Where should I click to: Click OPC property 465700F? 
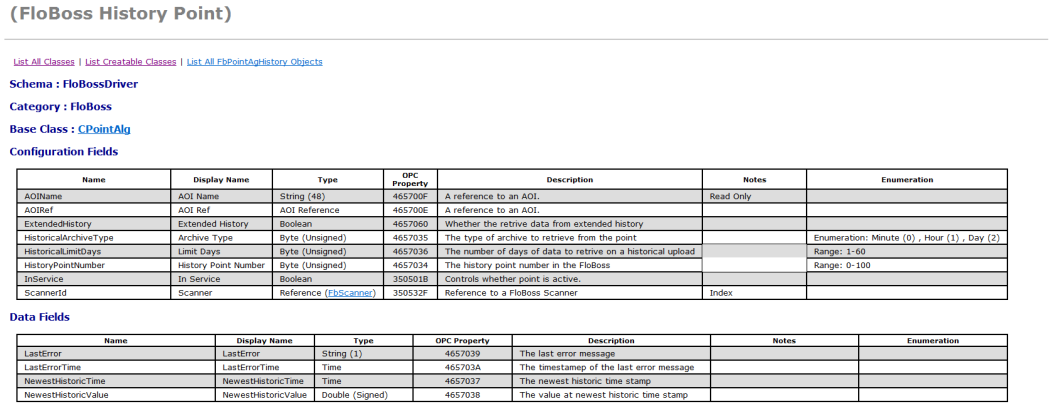point(411,197)
